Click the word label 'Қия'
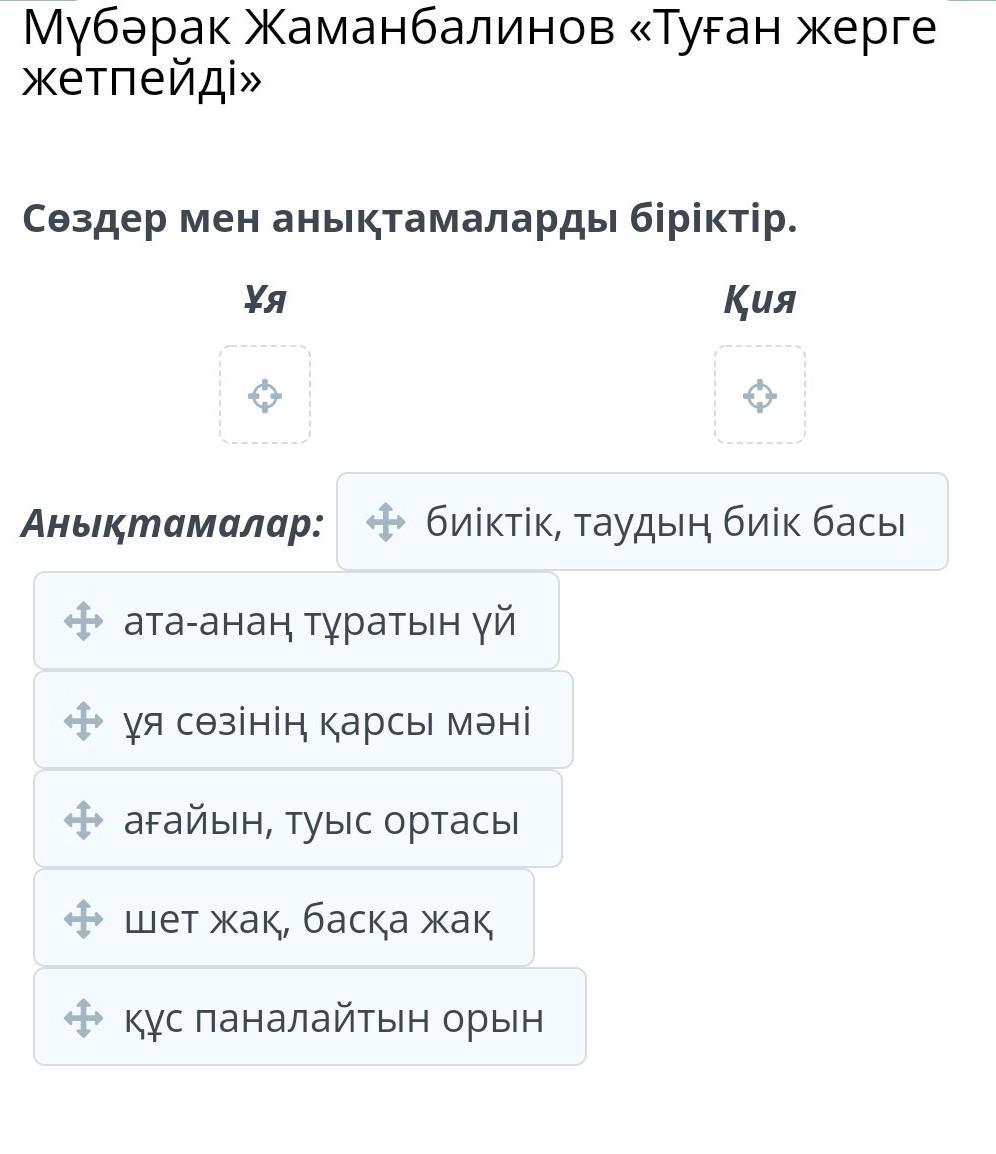996x1154 pixels. click(760, 299)
